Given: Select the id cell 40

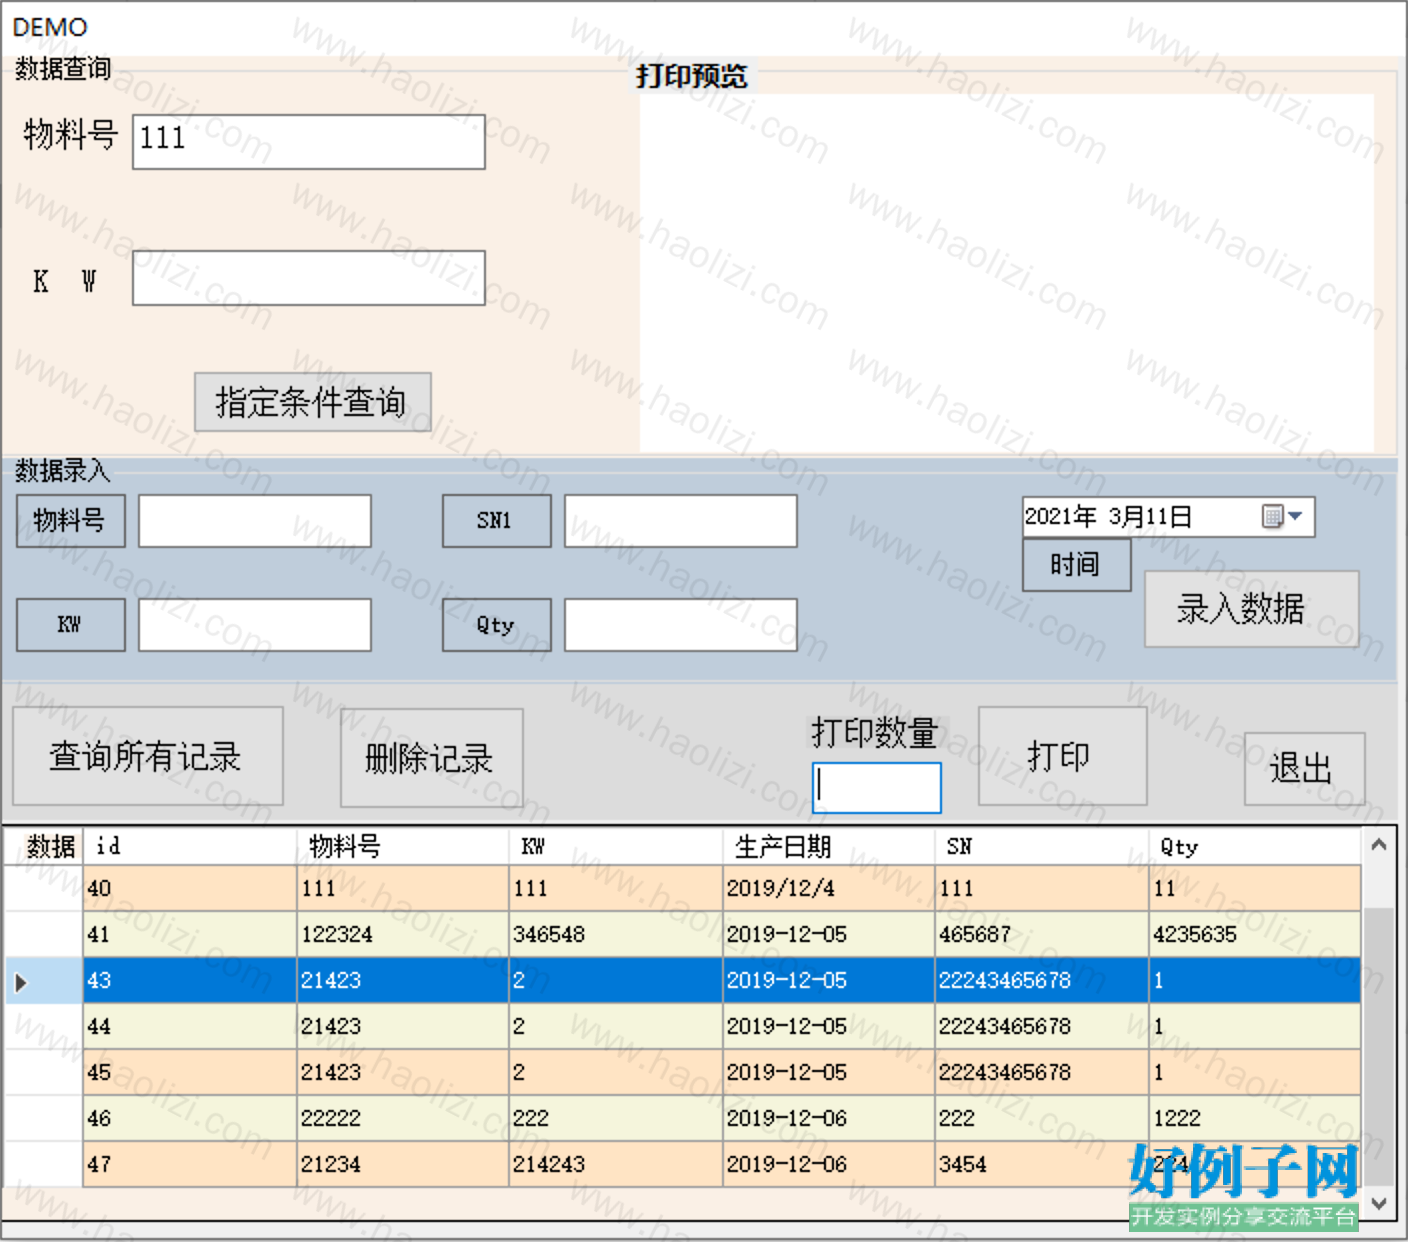Looking at the screenshot, I should 190,888.
